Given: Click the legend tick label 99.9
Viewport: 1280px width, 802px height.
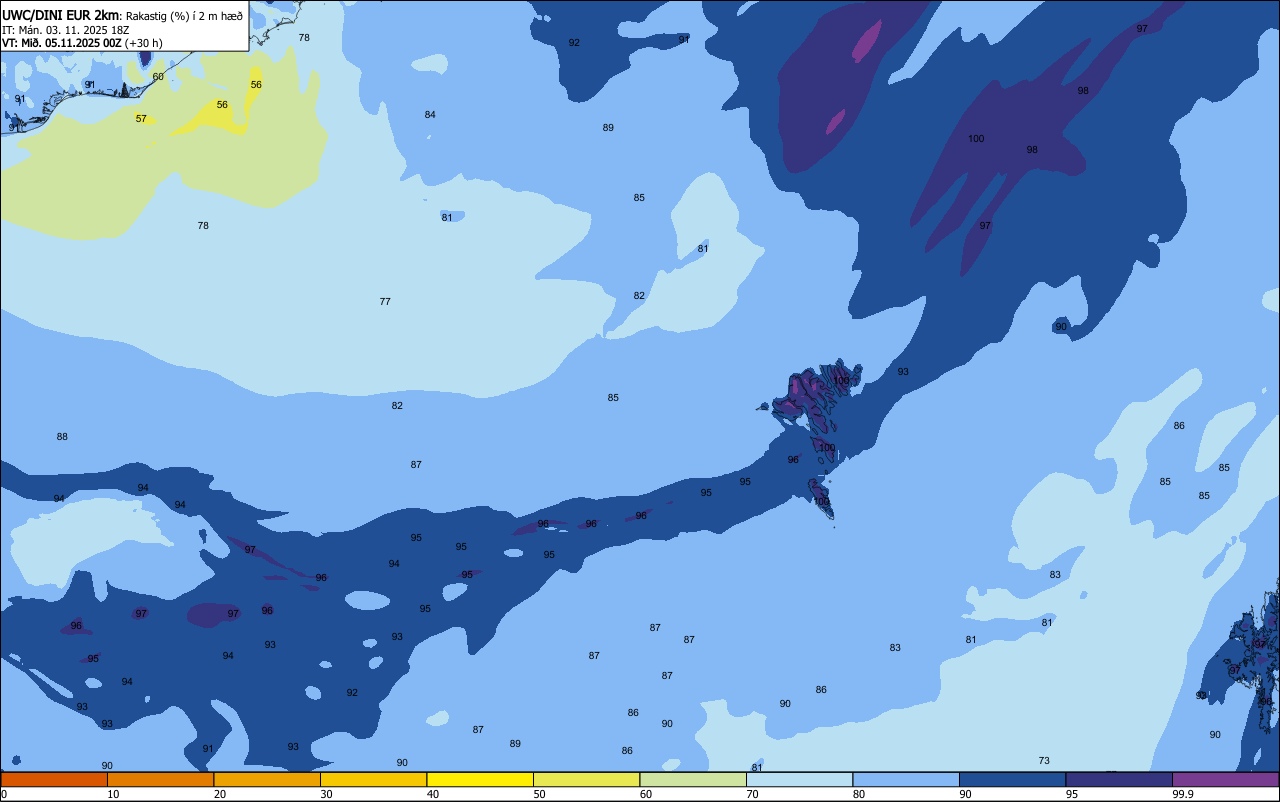Looking at the screenshot, I should 1183,794.
